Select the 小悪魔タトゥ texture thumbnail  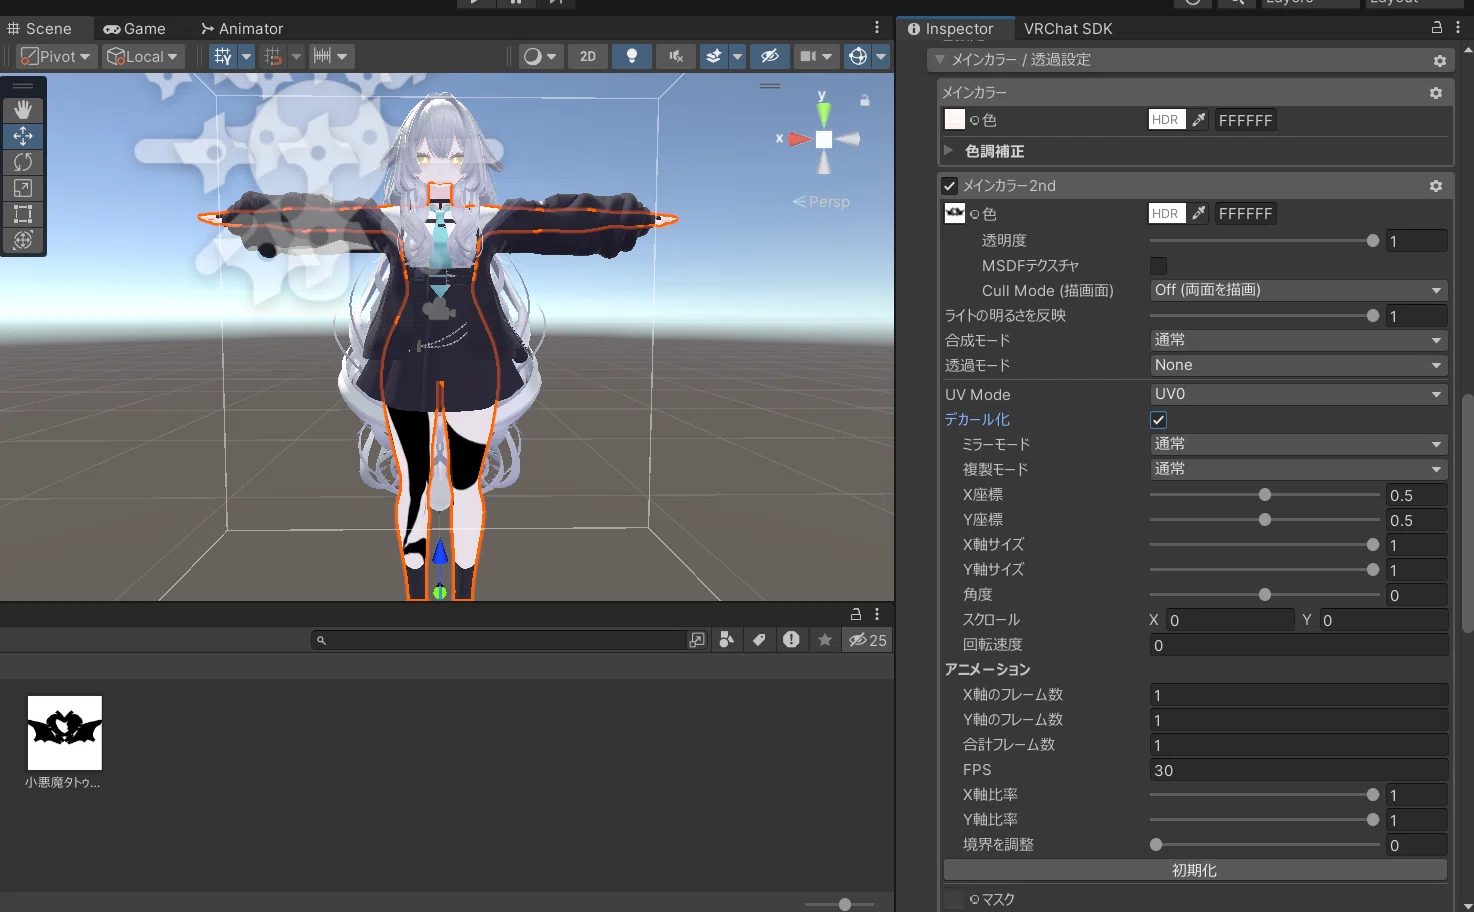64,732
